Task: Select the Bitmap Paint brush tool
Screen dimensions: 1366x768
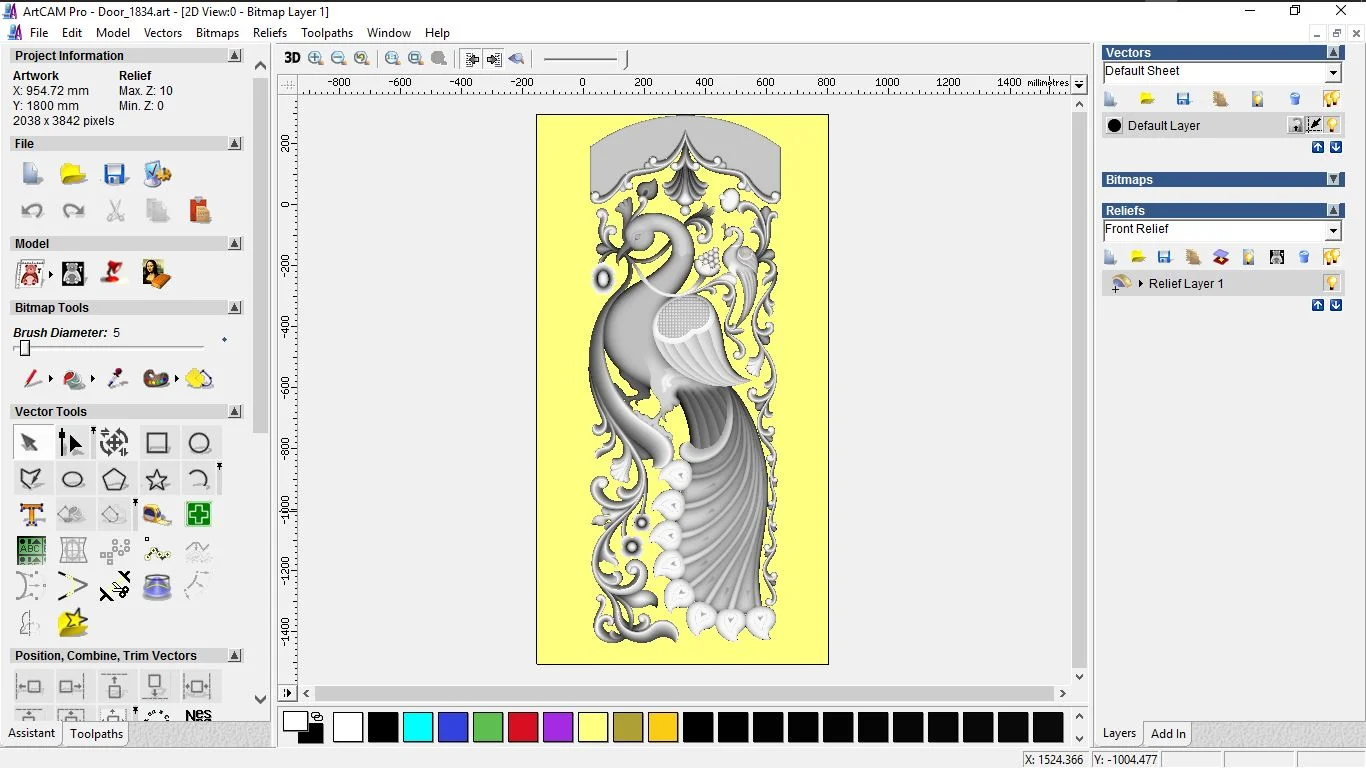Action: (x=31, y=379)
